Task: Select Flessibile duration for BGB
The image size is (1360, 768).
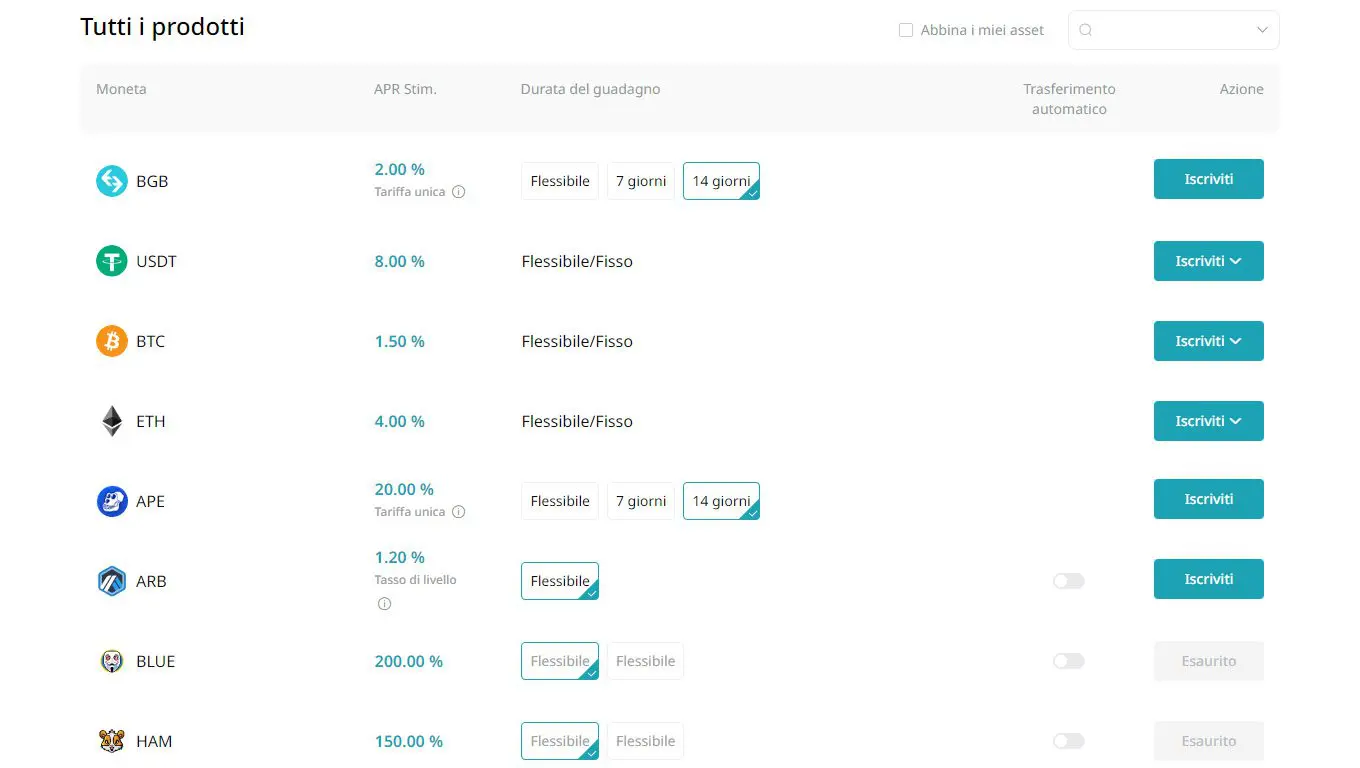Action: pyautogui.click(x=560, y=181)
